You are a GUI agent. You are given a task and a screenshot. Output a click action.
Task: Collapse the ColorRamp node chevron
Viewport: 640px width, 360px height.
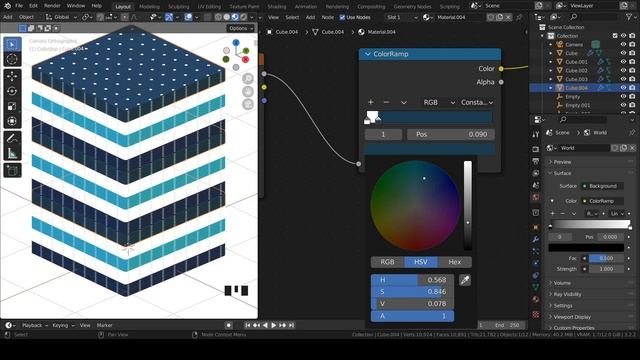tap(368, 54)
